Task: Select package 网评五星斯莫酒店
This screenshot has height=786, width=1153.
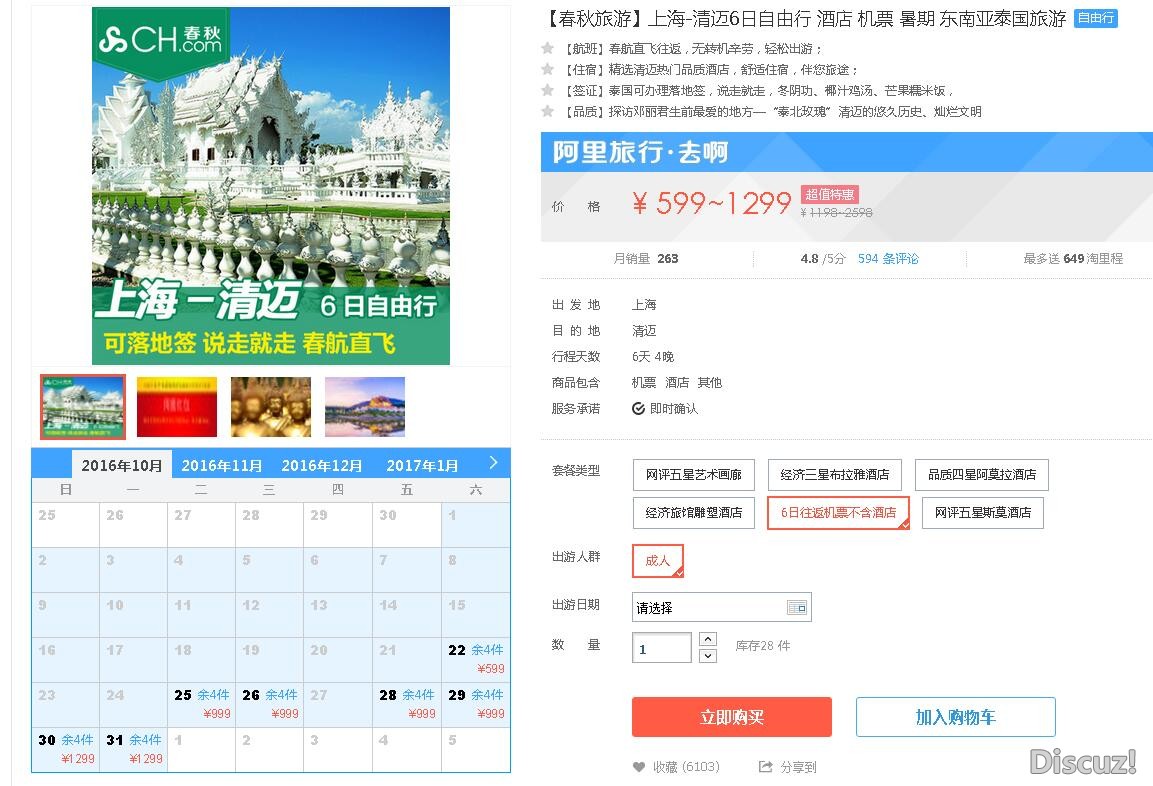Action: pyautogui.click(x=983, y=512)
